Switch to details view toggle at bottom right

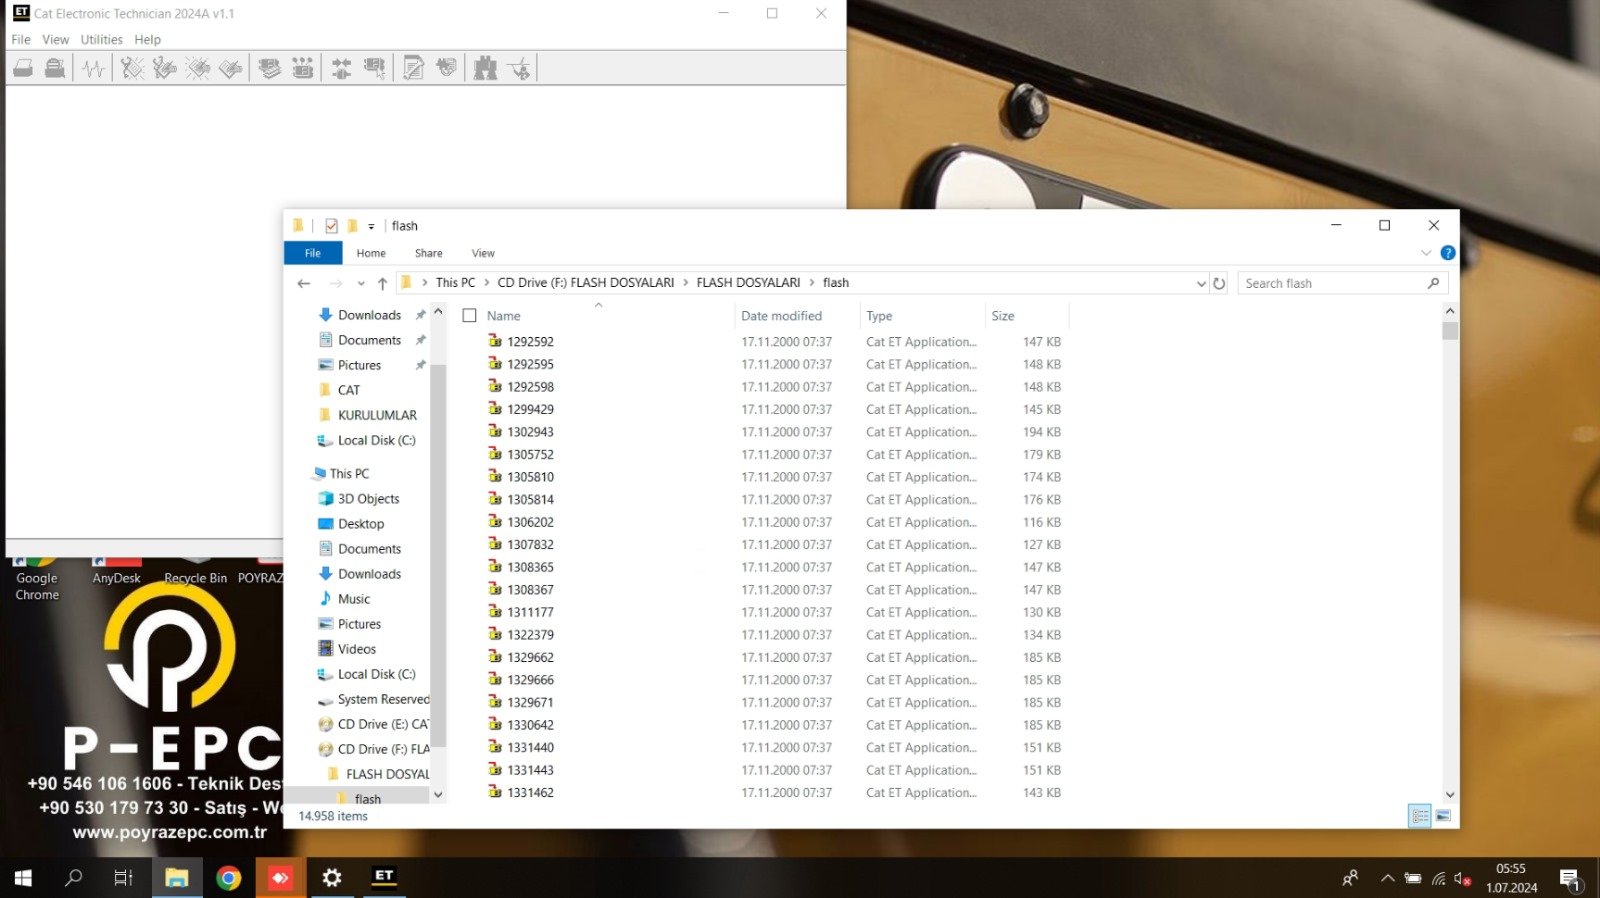1420,816
